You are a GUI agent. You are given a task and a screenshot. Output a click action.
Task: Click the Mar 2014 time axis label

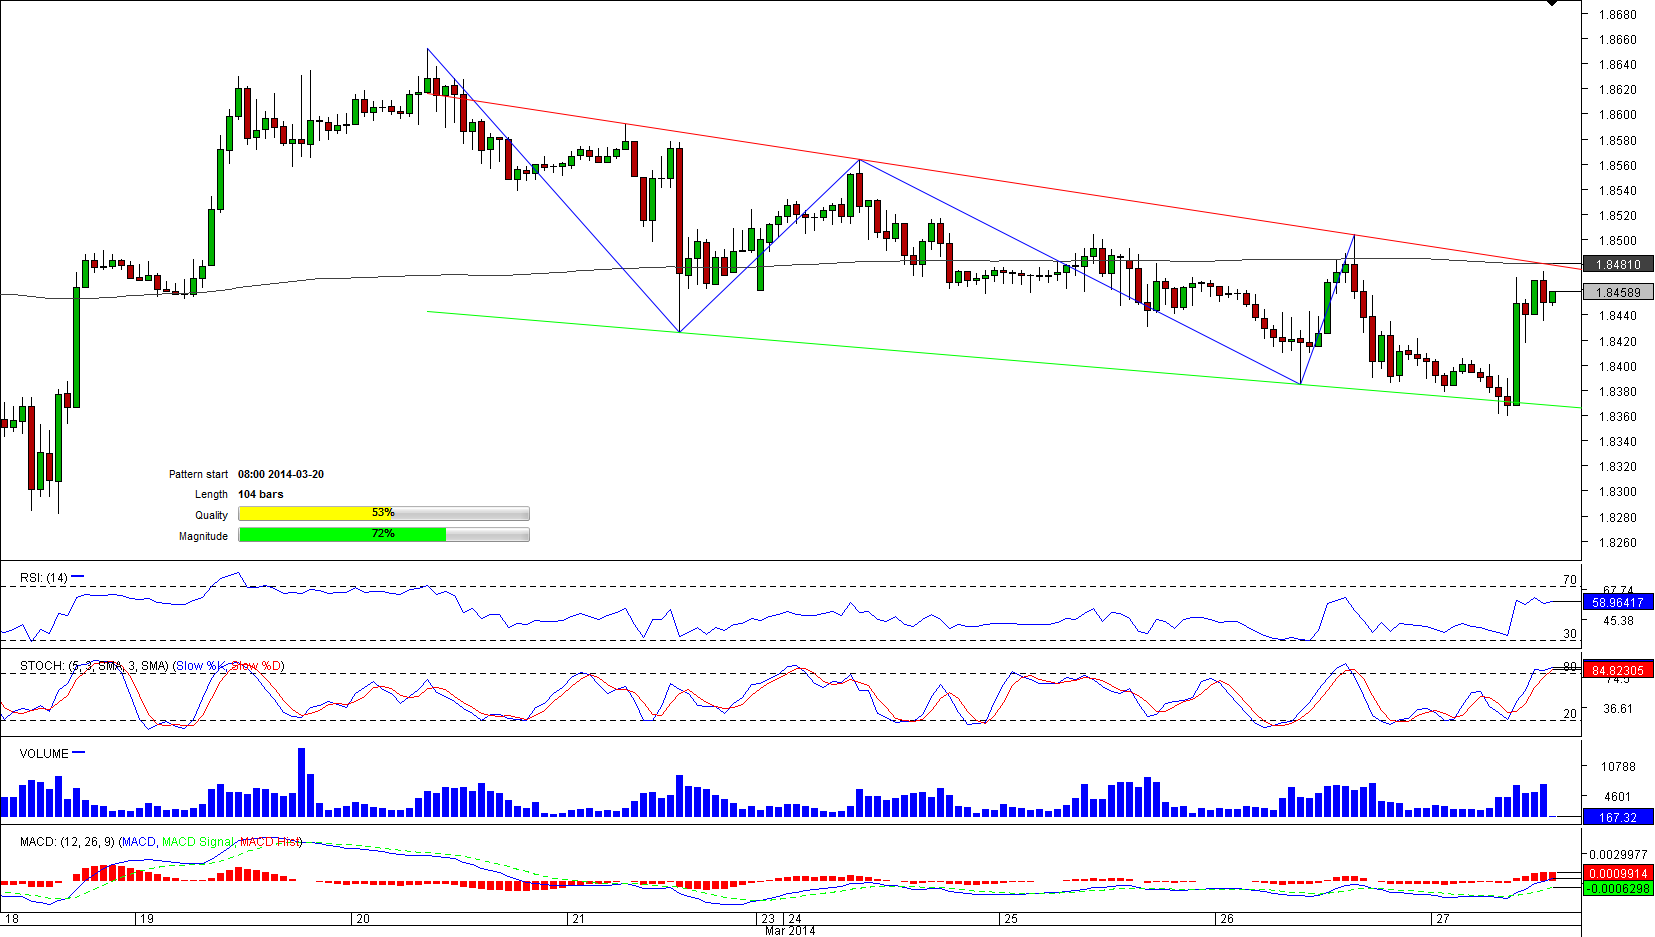789,931
